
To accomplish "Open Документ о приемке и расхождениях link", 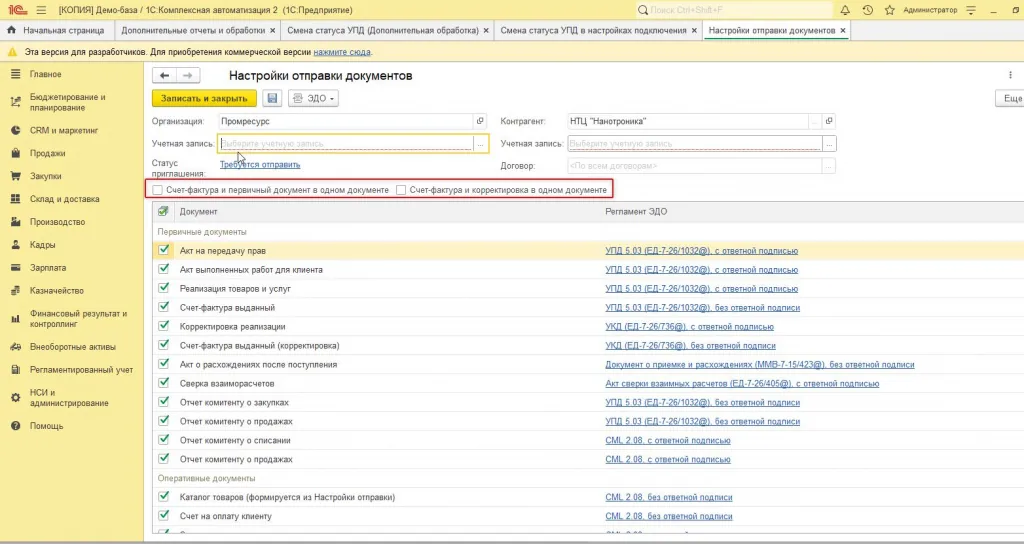I will pyautogui.click(x=760, y=364).
